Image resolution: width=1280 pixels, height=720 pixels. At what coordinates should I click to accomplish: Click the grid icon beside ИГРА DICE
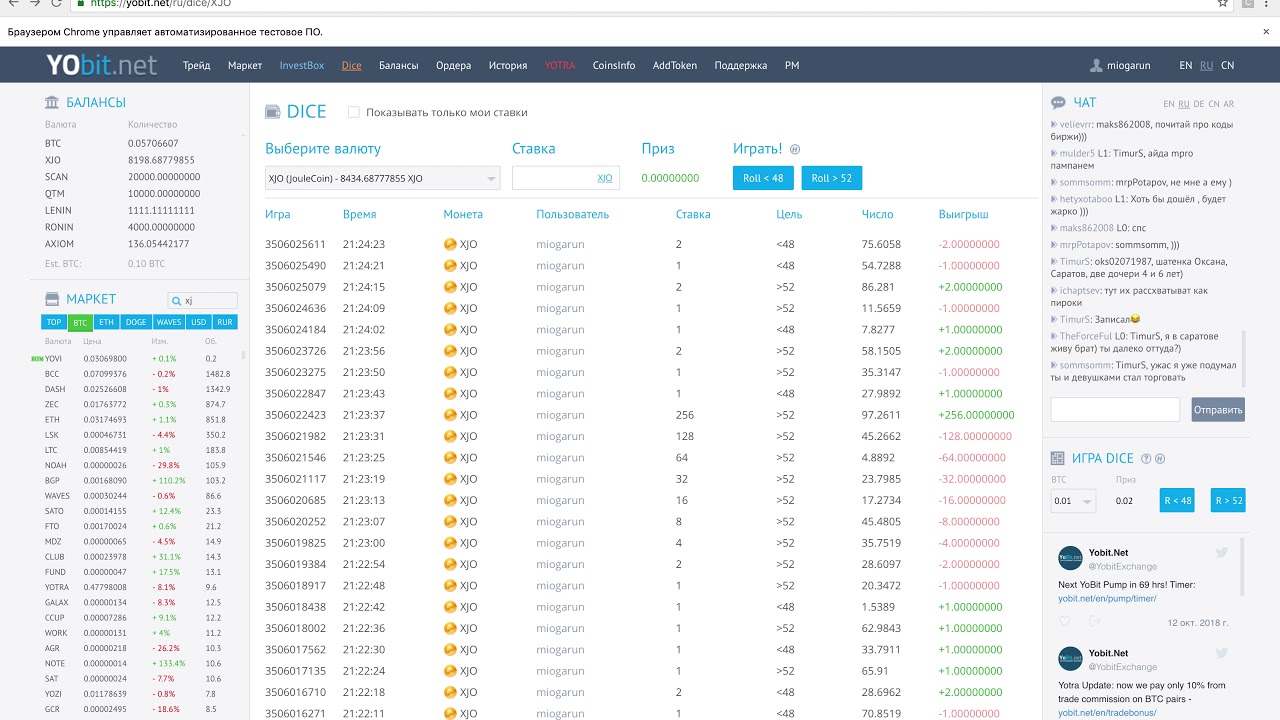click(x=1058, y=458)
